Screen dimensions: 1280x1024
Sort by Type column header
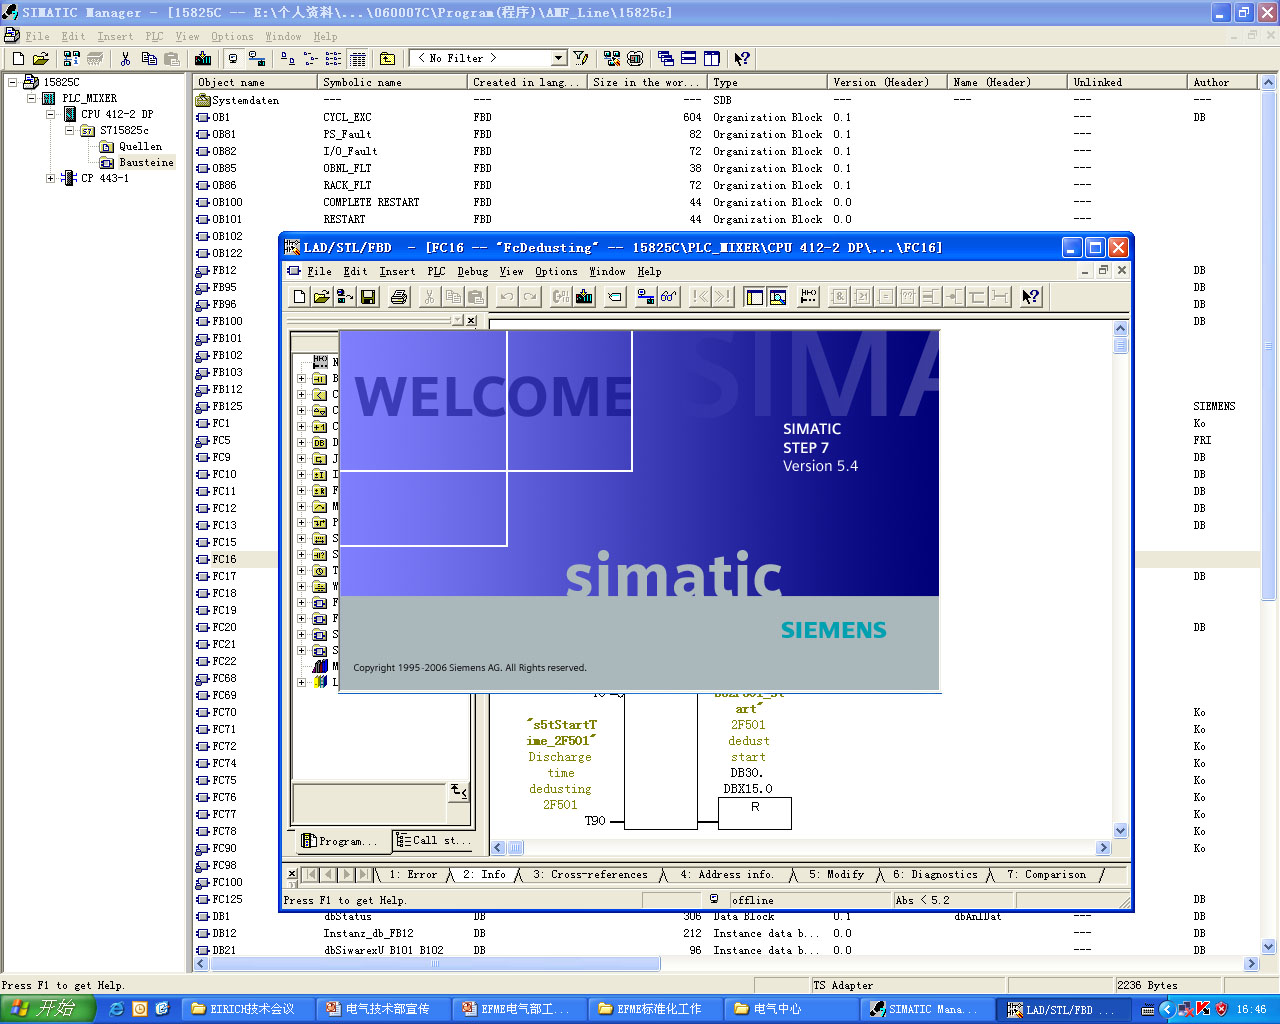pyautogui.click(x=767, y=82)
